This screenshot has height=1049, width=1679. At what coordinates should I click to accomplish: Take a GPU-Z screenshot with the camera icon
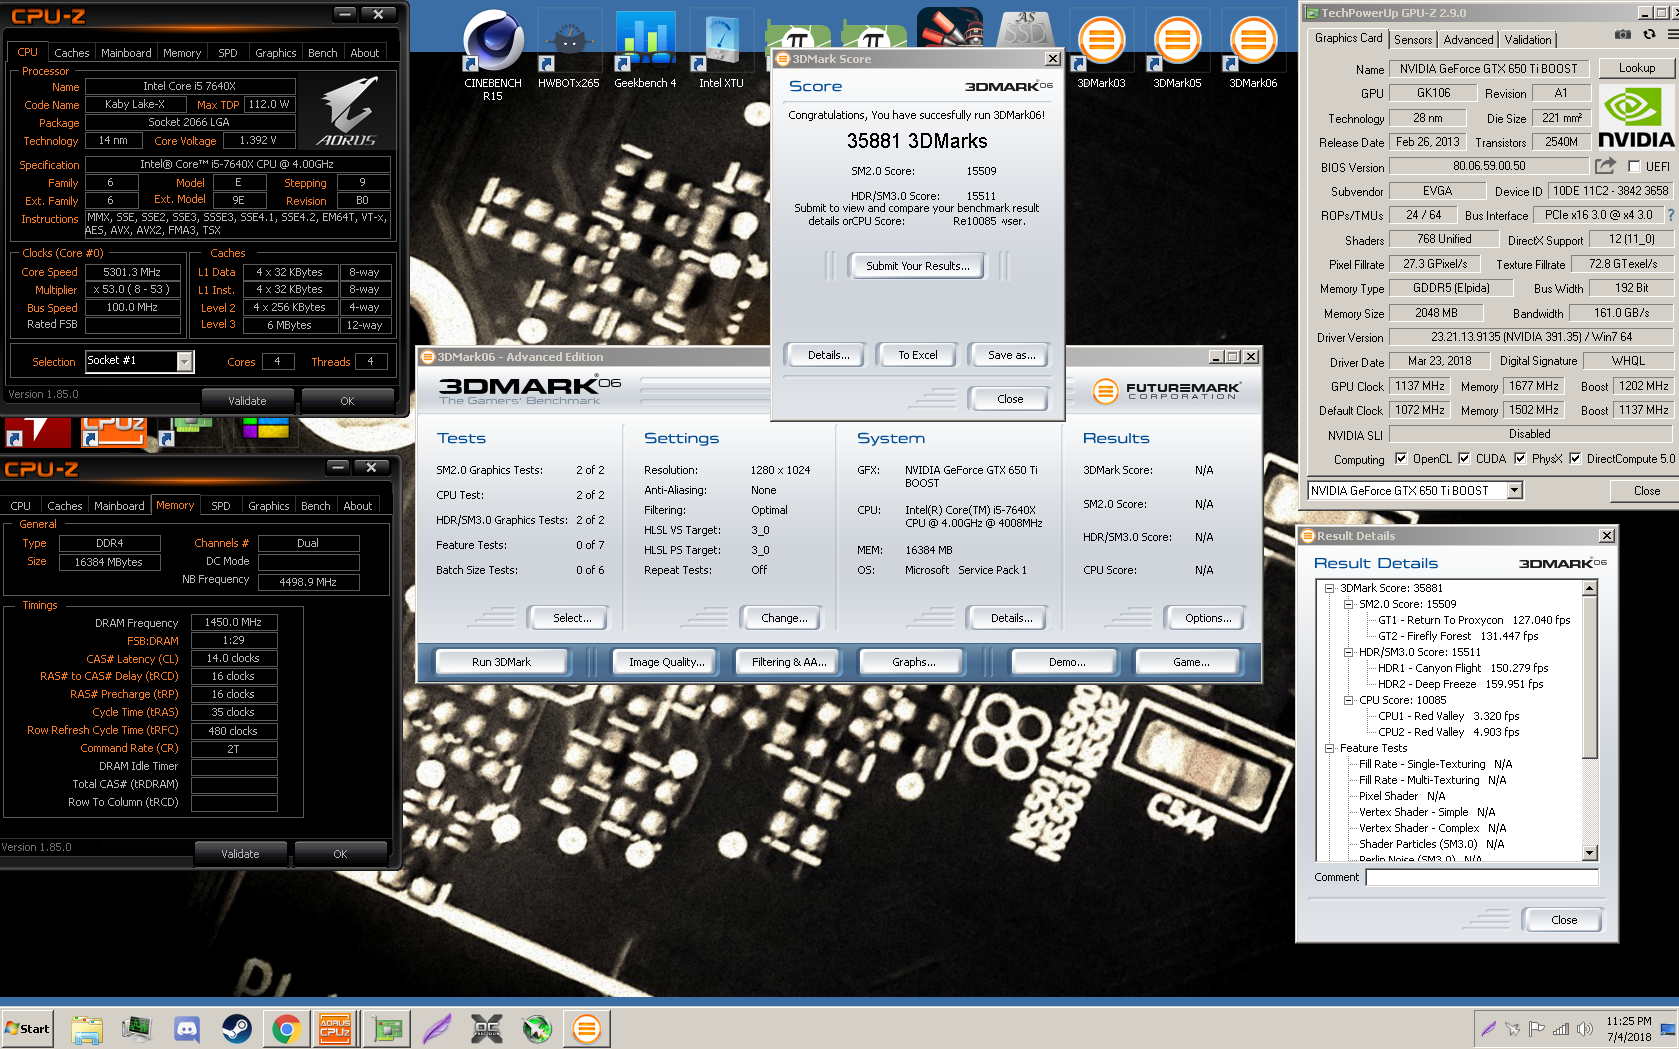pos(1622,35)
